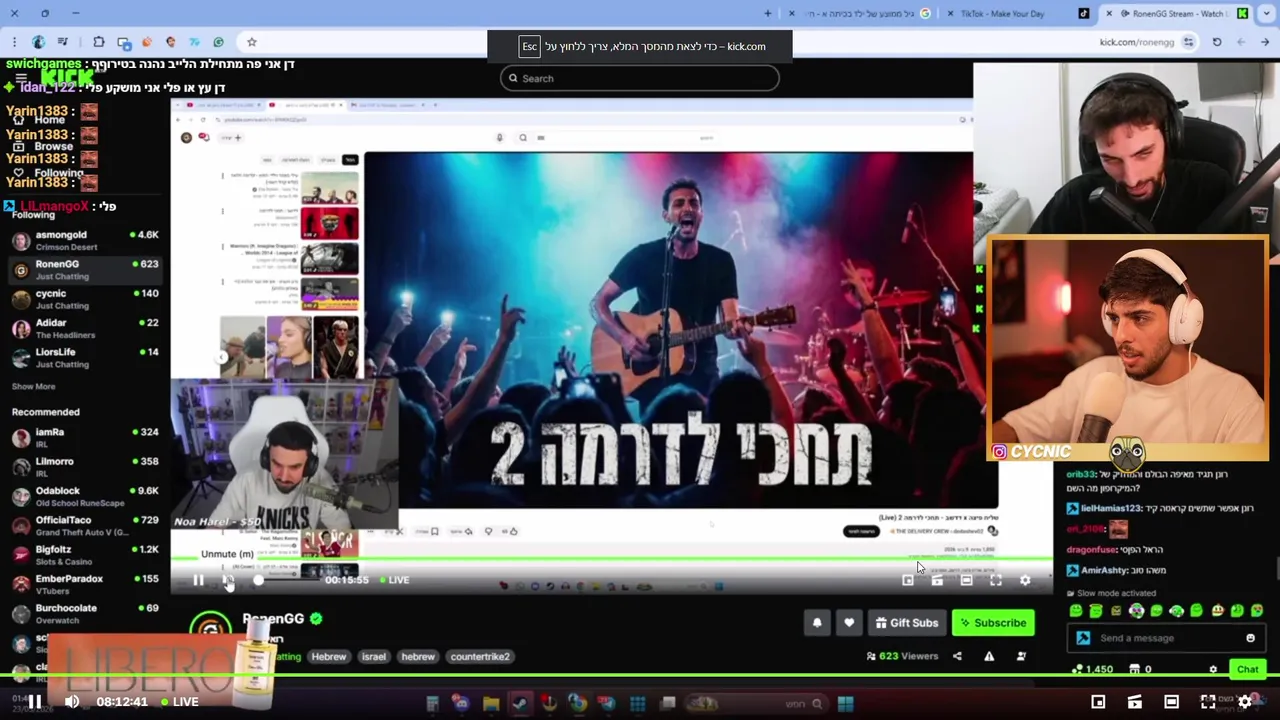The width and height of the screenshot is (1280, 720).
Task: Share the stream via share icon
Action: tap(957, 656)
